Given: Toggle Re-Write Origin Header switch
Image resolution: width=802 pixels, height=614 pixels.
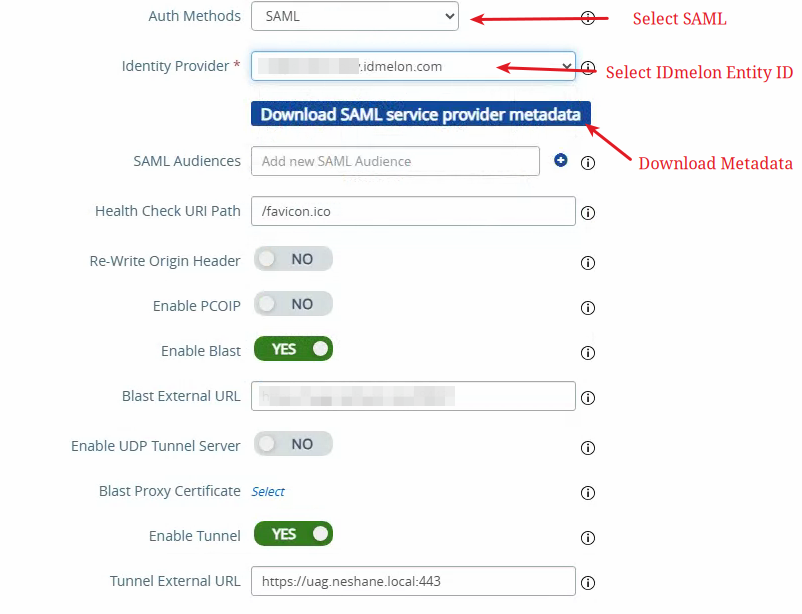Looking at the screenshot, I should [294, 259].
